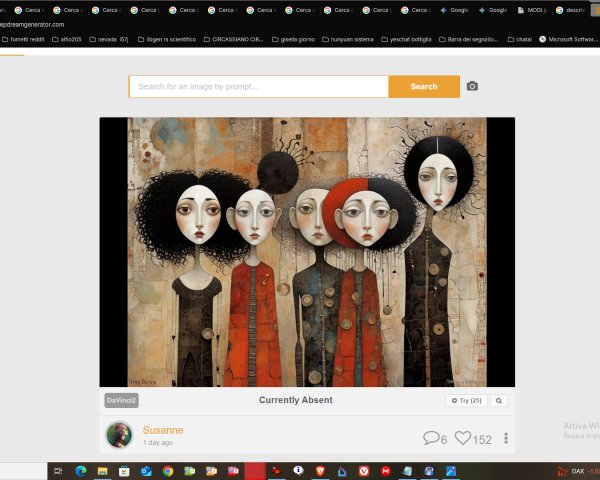Open Brave browser from the taskbar
This screenshot has width=600, height=480.
point(320,471)
